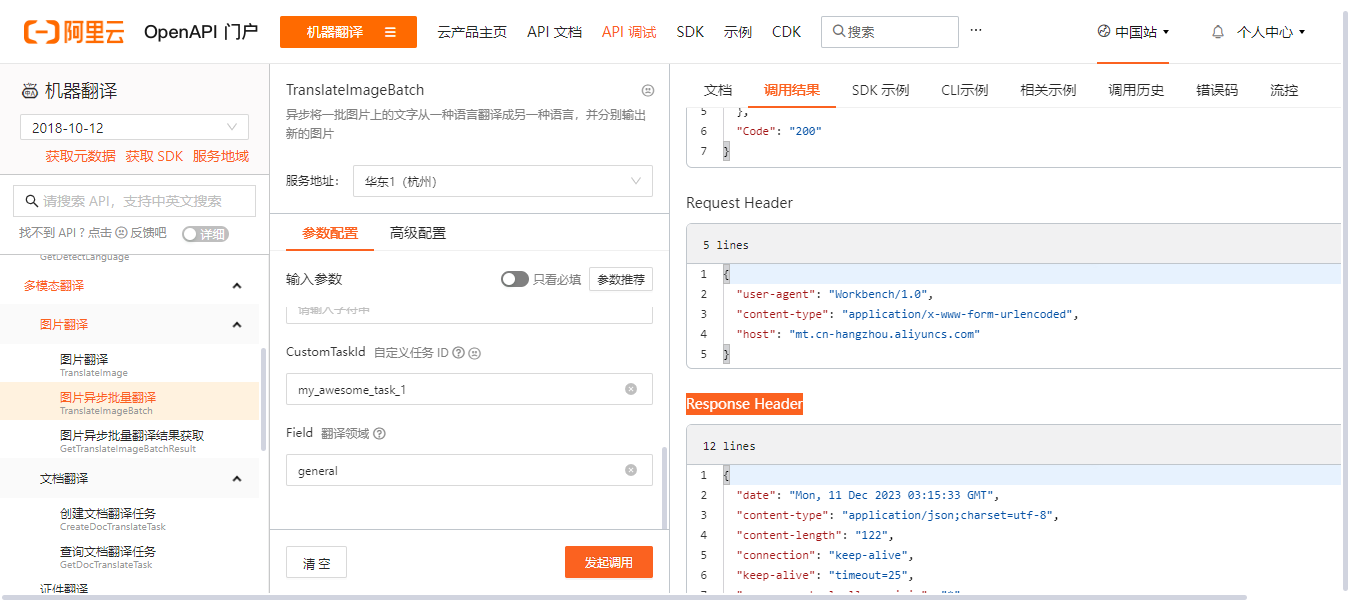Viewport: 1350px width, 602px height.
Task: Collapse the 多模态翻译 section
Action: [237, 286]
